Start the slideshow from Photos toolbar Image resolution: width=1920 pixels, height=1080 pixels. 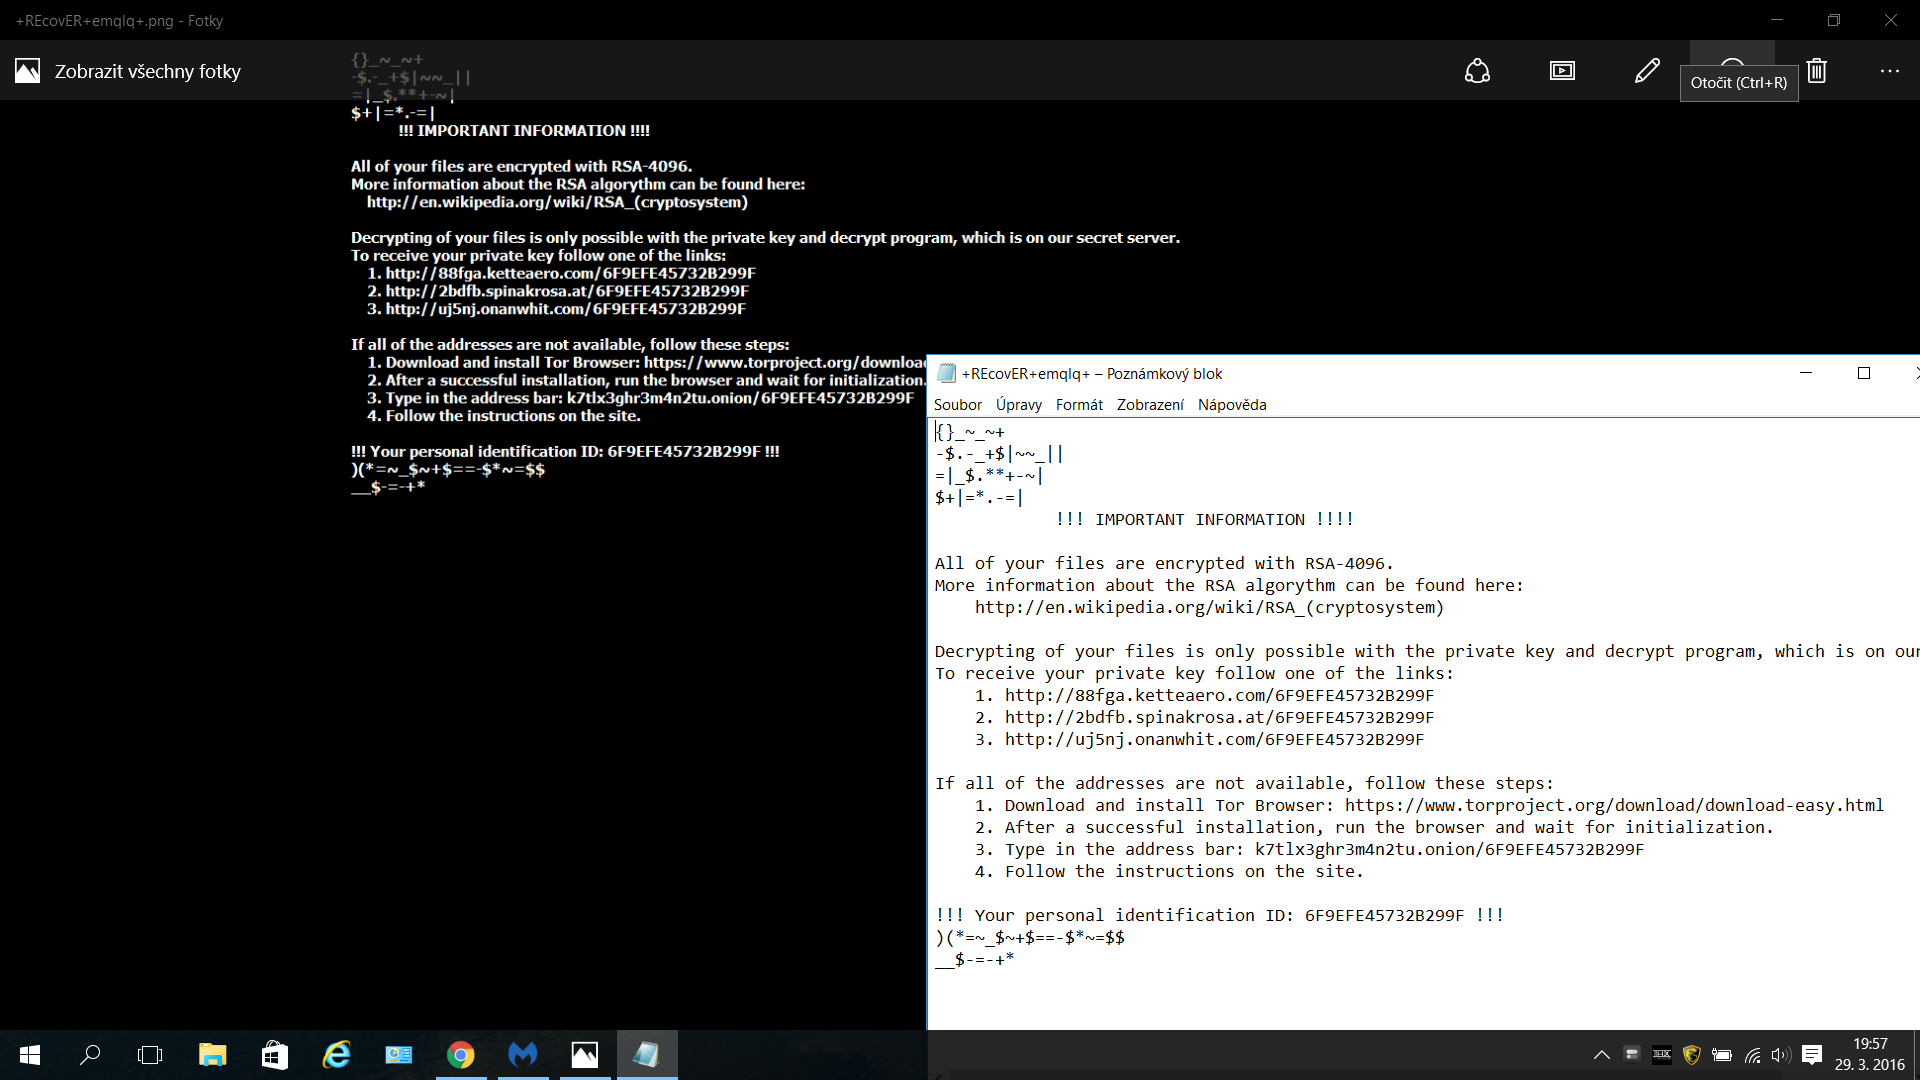[1562, 71]
